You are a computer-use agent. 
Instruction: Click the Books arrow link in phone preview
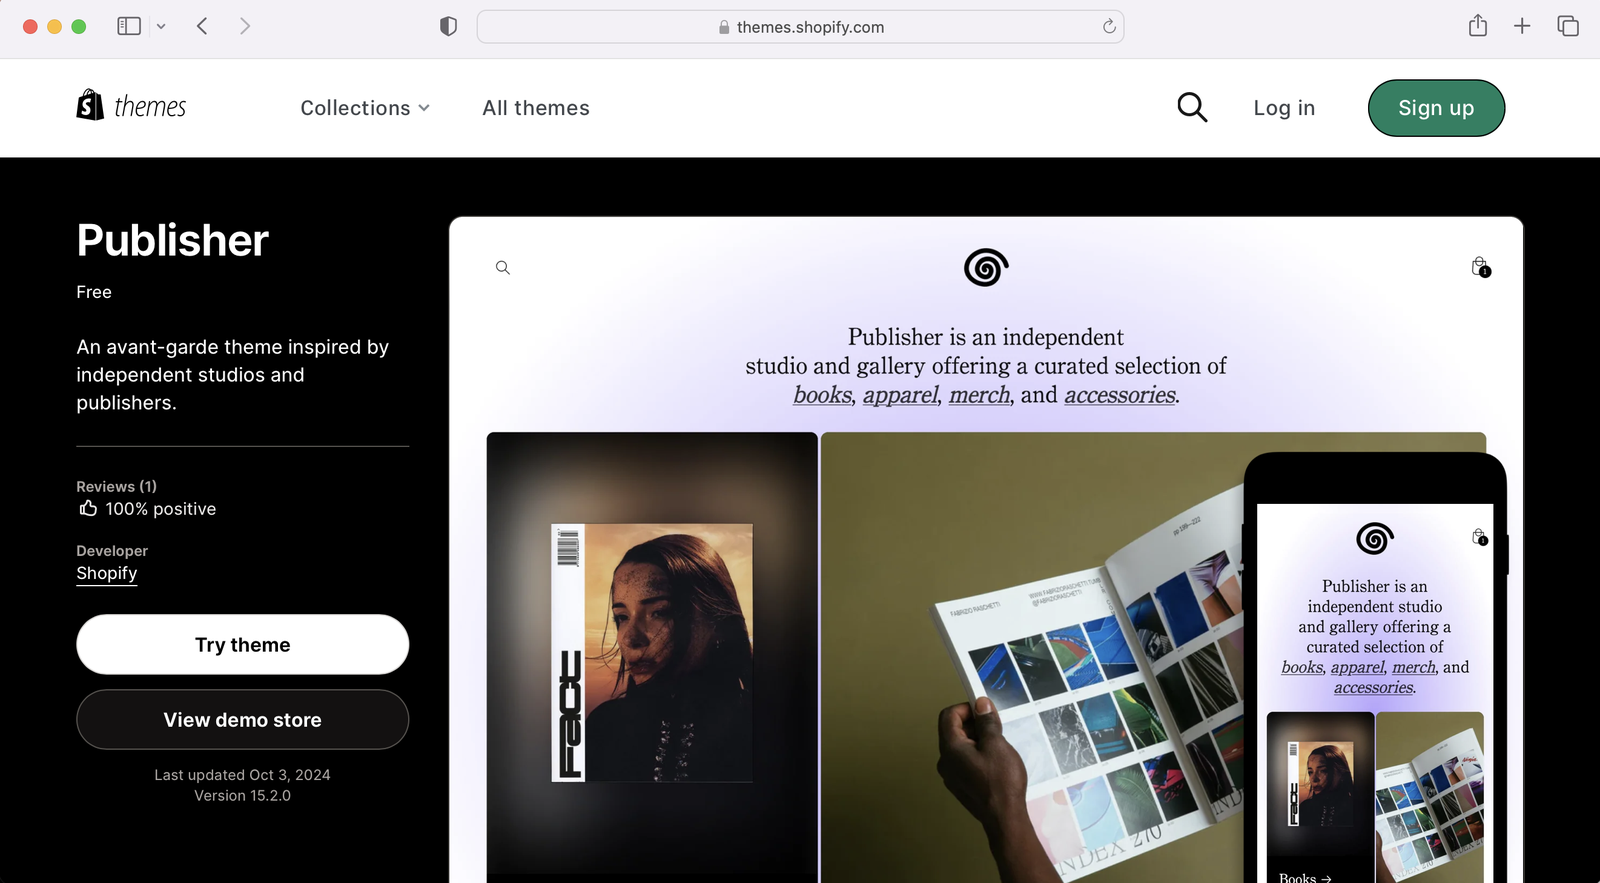(x=1305, y=878)
